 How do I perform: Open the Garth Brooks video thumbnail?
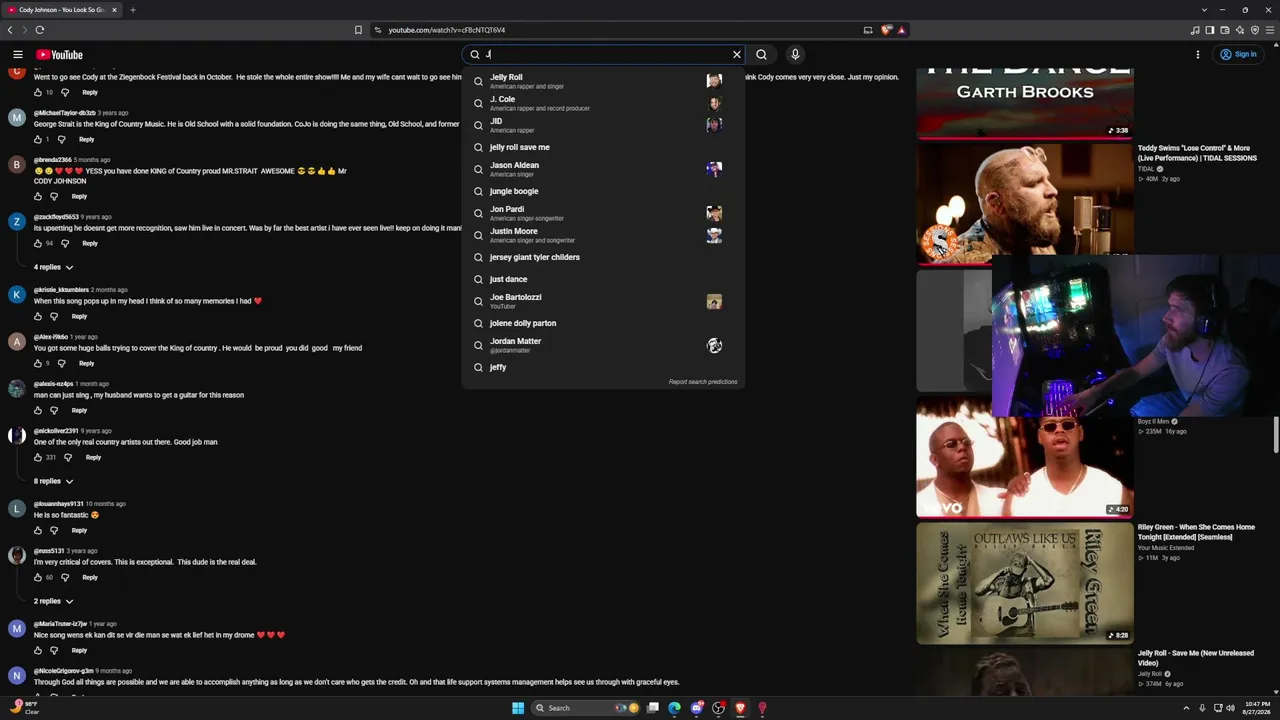pos(1025,103)
